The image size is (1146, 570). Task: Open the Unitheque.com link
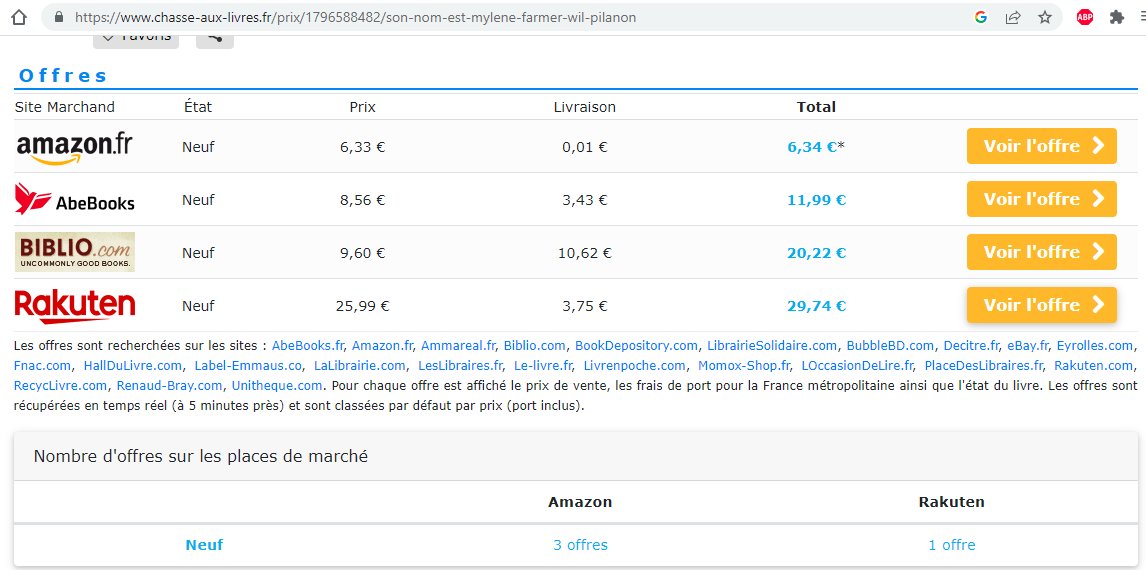(277, 385)
